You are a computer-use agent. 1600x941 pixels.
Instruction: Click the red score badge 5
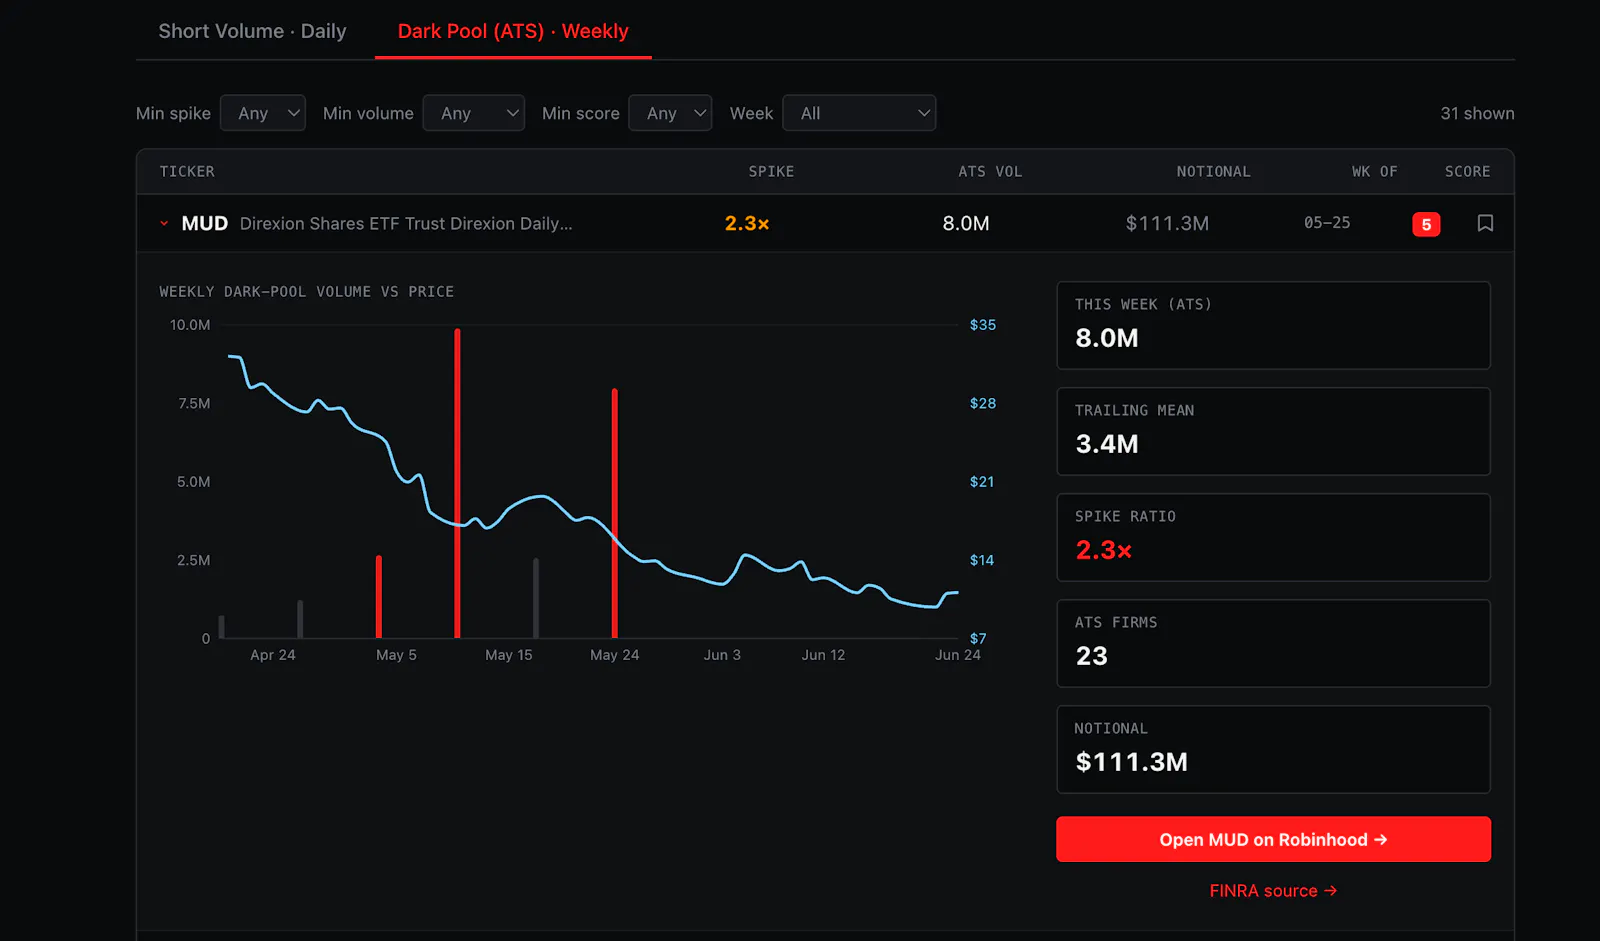tap(1426, 224)
